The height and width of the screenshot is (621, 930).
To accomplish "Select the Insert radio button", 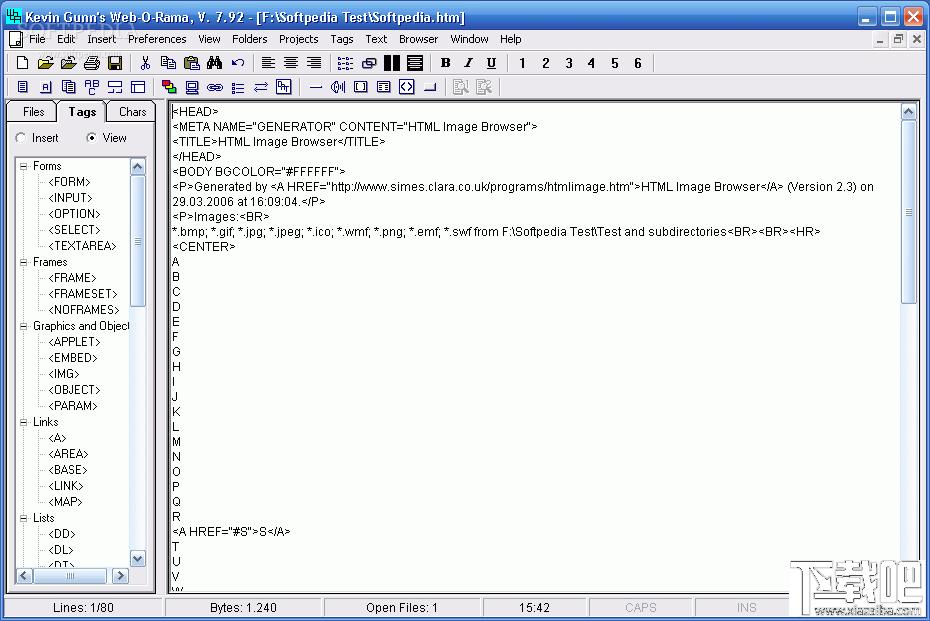I will point(21,138).
